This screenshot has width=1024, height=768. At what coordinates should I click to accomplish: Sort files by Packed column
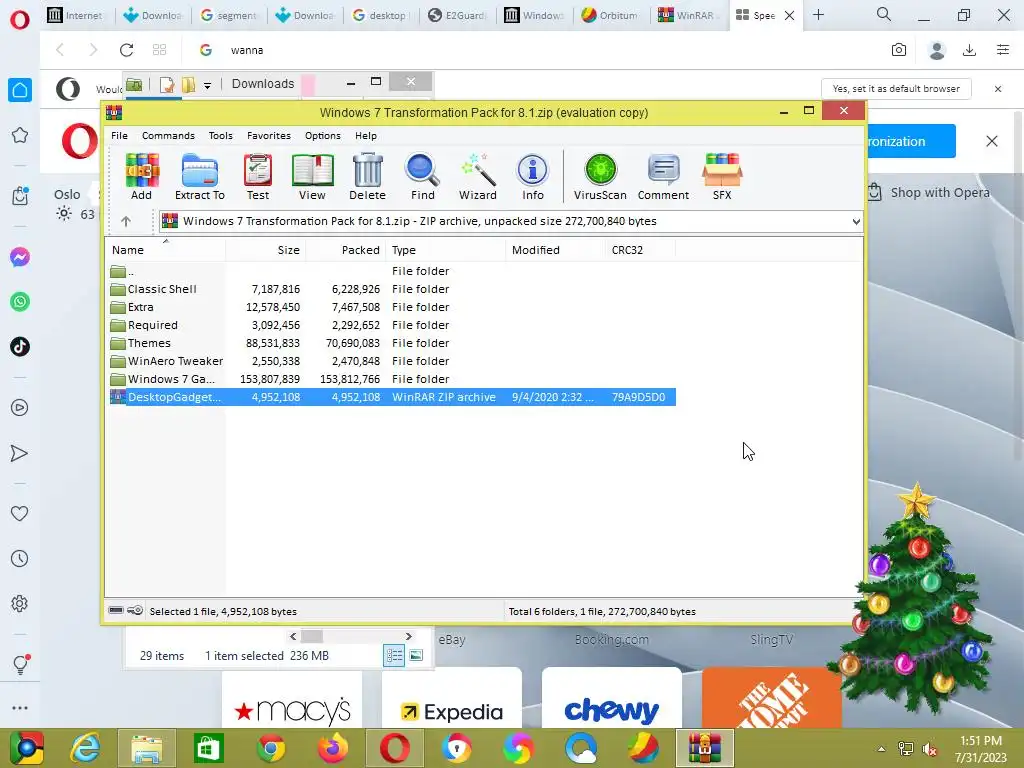[345, 250]
